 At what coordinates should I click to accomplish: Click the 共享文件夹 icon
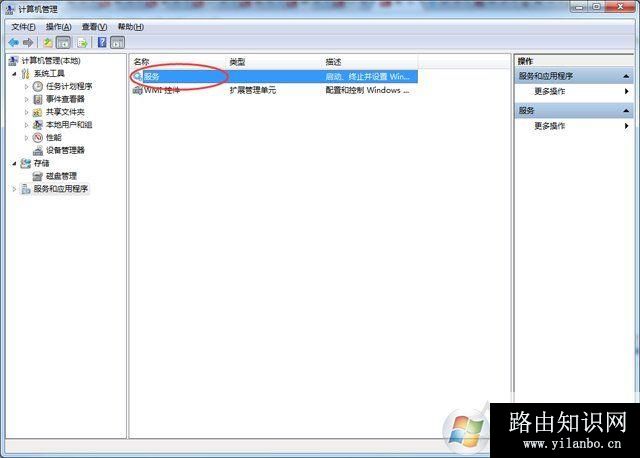click(x=38, y=112)
